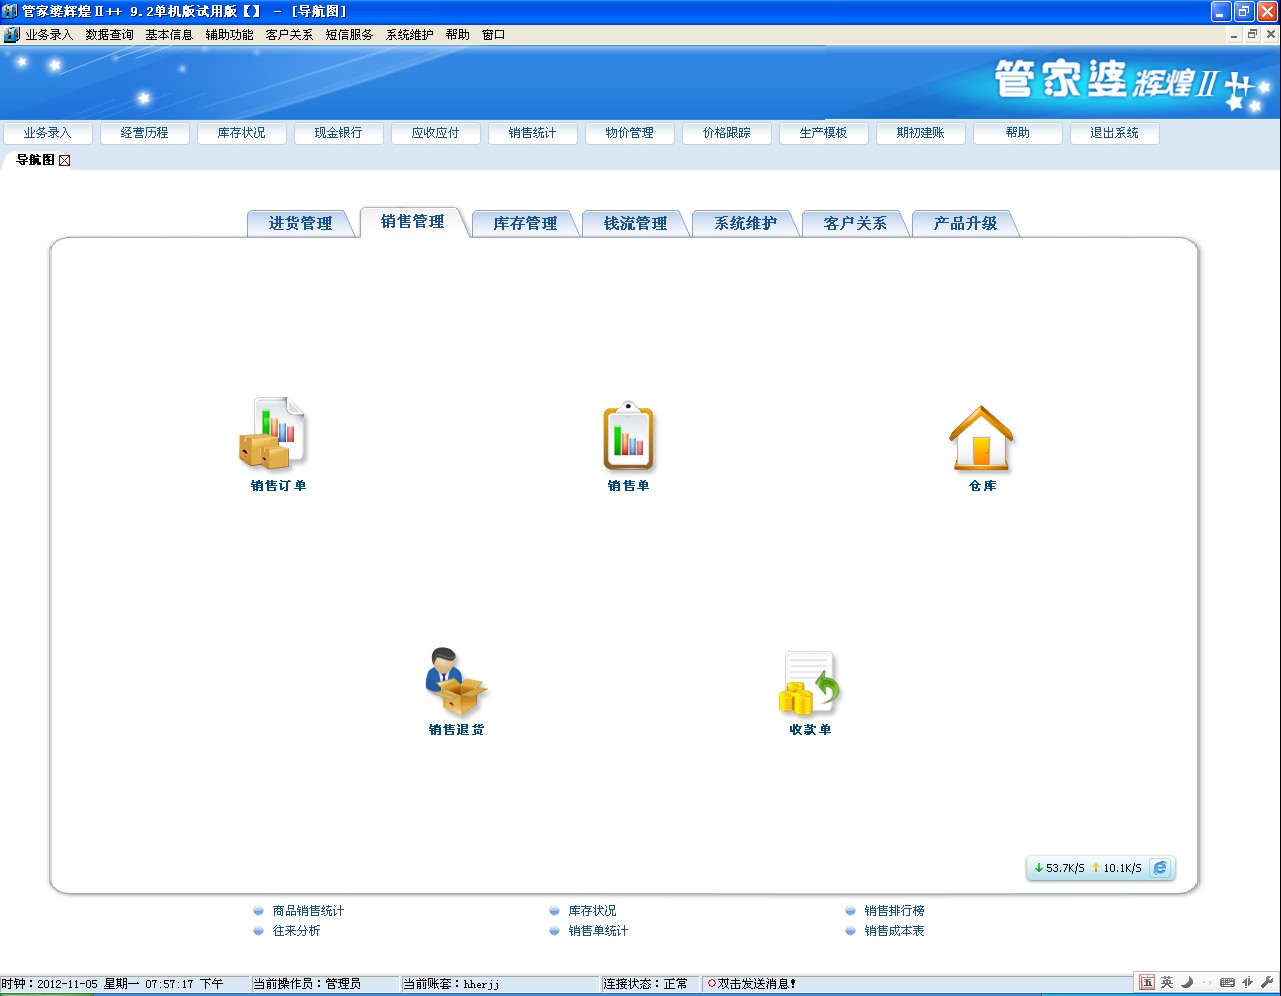Open the soft keyboard icon on the IME bar

pyautogui.click(x=1228, y=982)
